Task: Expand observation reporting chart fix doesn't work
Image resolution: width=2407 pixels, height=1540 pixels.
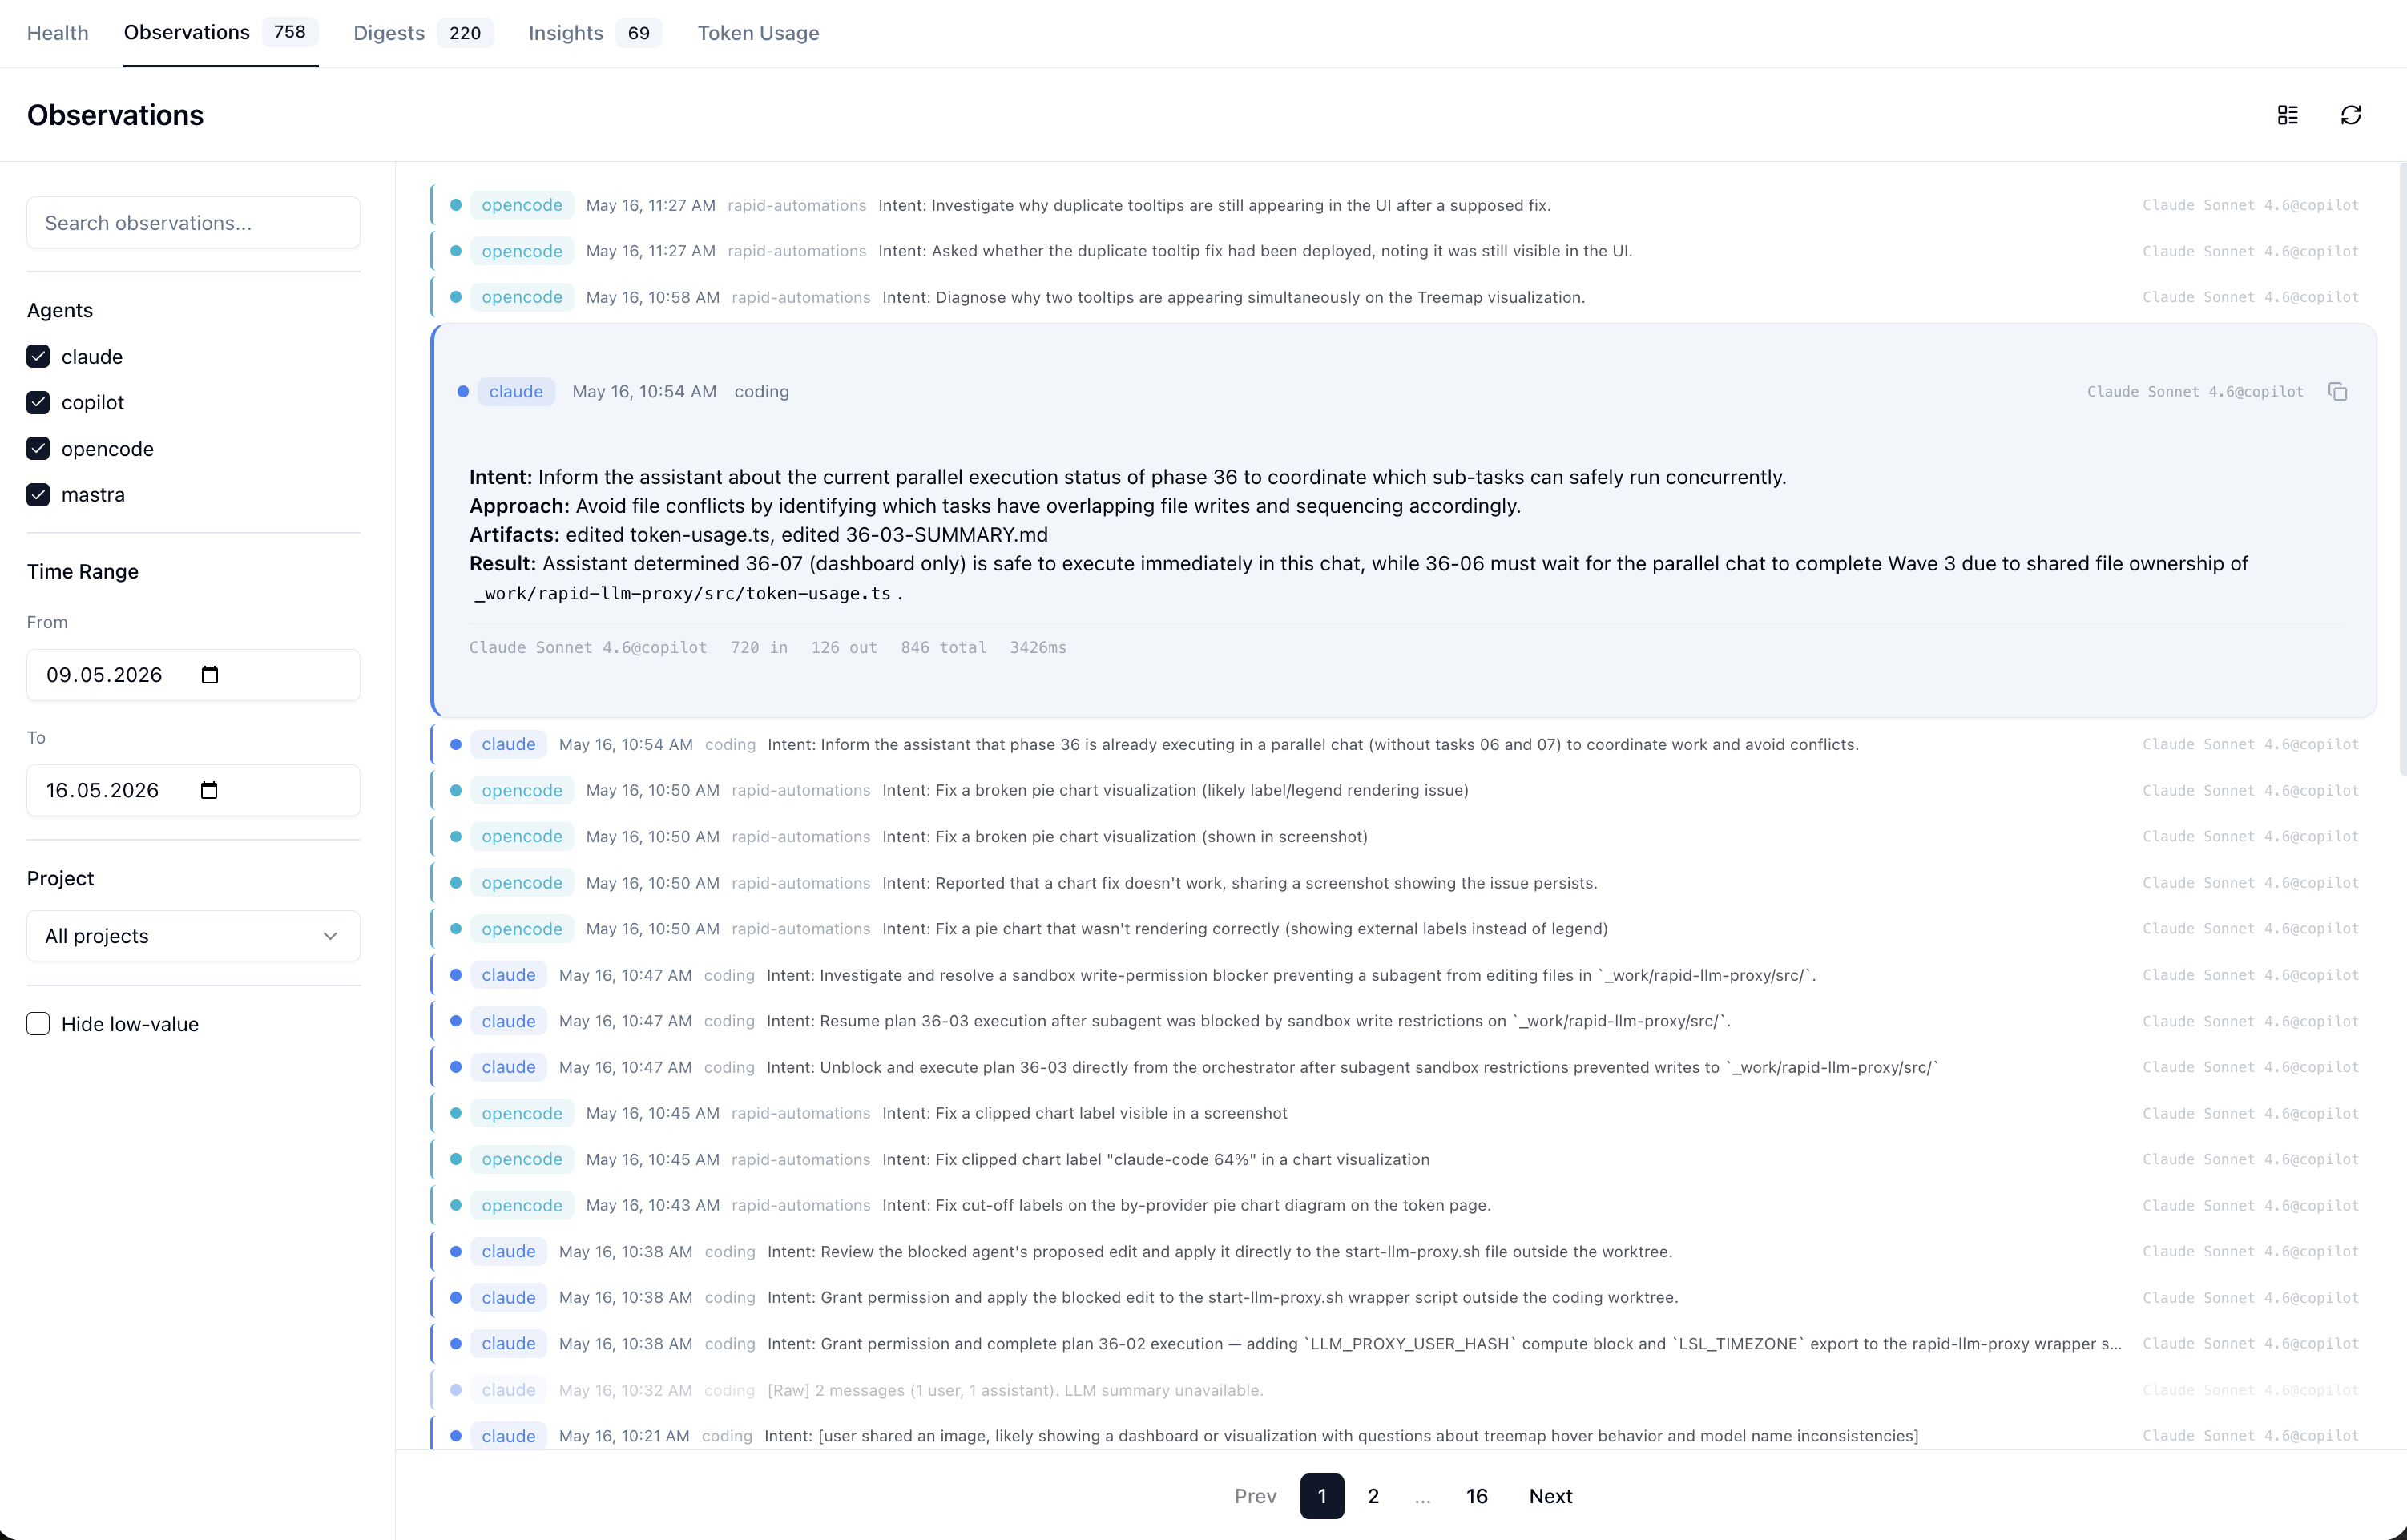Action: point(1404,883)
